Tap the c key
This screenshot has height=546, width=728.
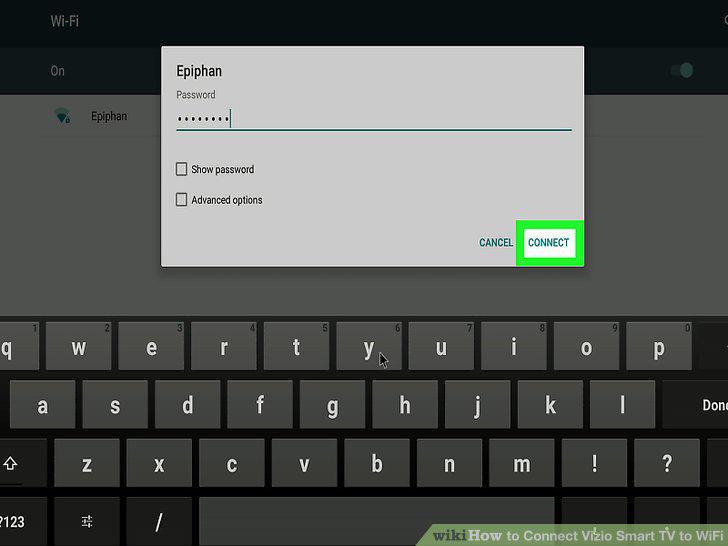(x=232, y=463)
